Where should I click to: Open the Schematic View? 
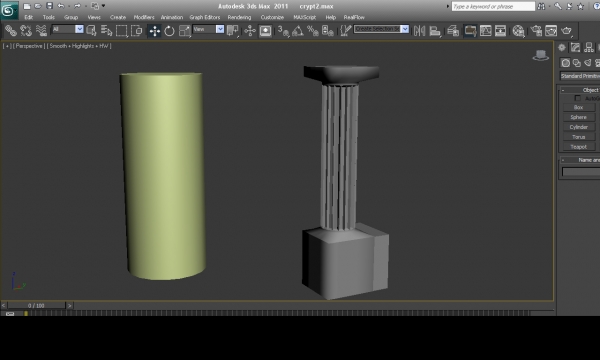(501, 31)
